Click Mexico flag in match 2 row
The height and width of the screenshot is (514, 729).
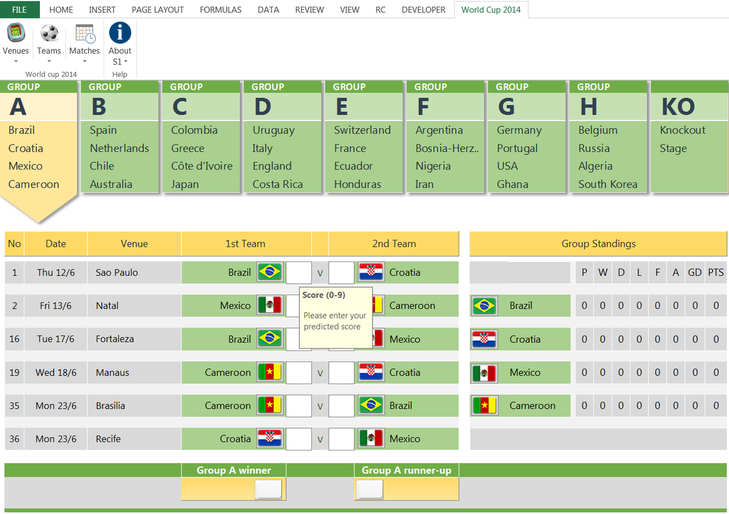pyautogui.click(x=270, y=305)
